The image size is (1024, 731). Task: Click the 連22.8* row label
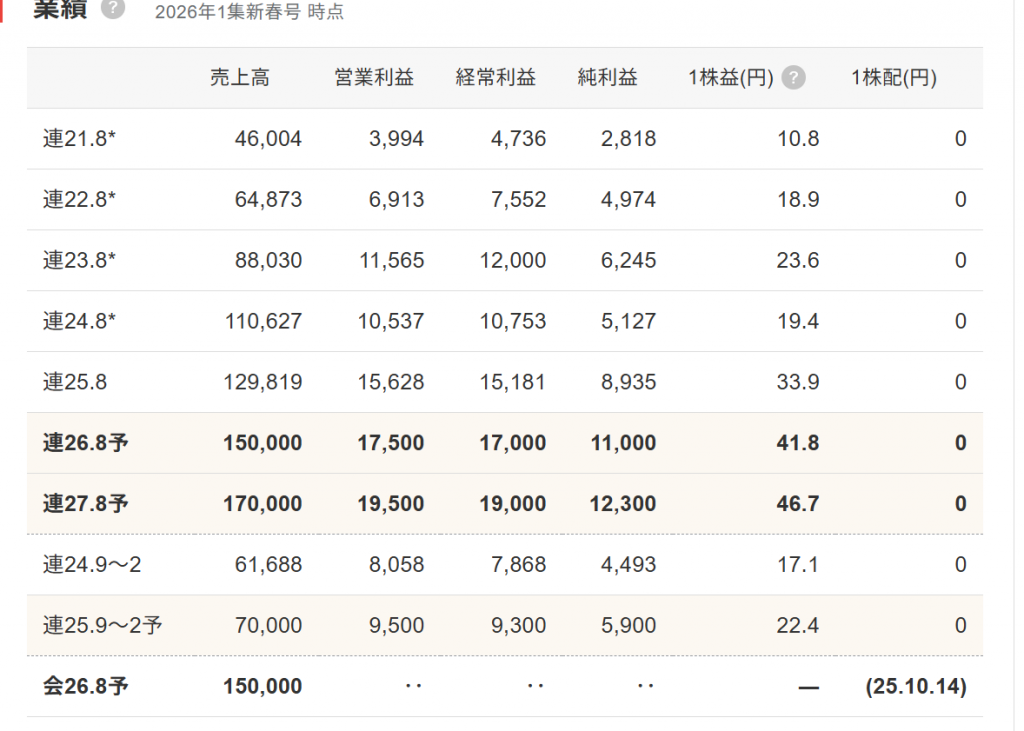80,200
